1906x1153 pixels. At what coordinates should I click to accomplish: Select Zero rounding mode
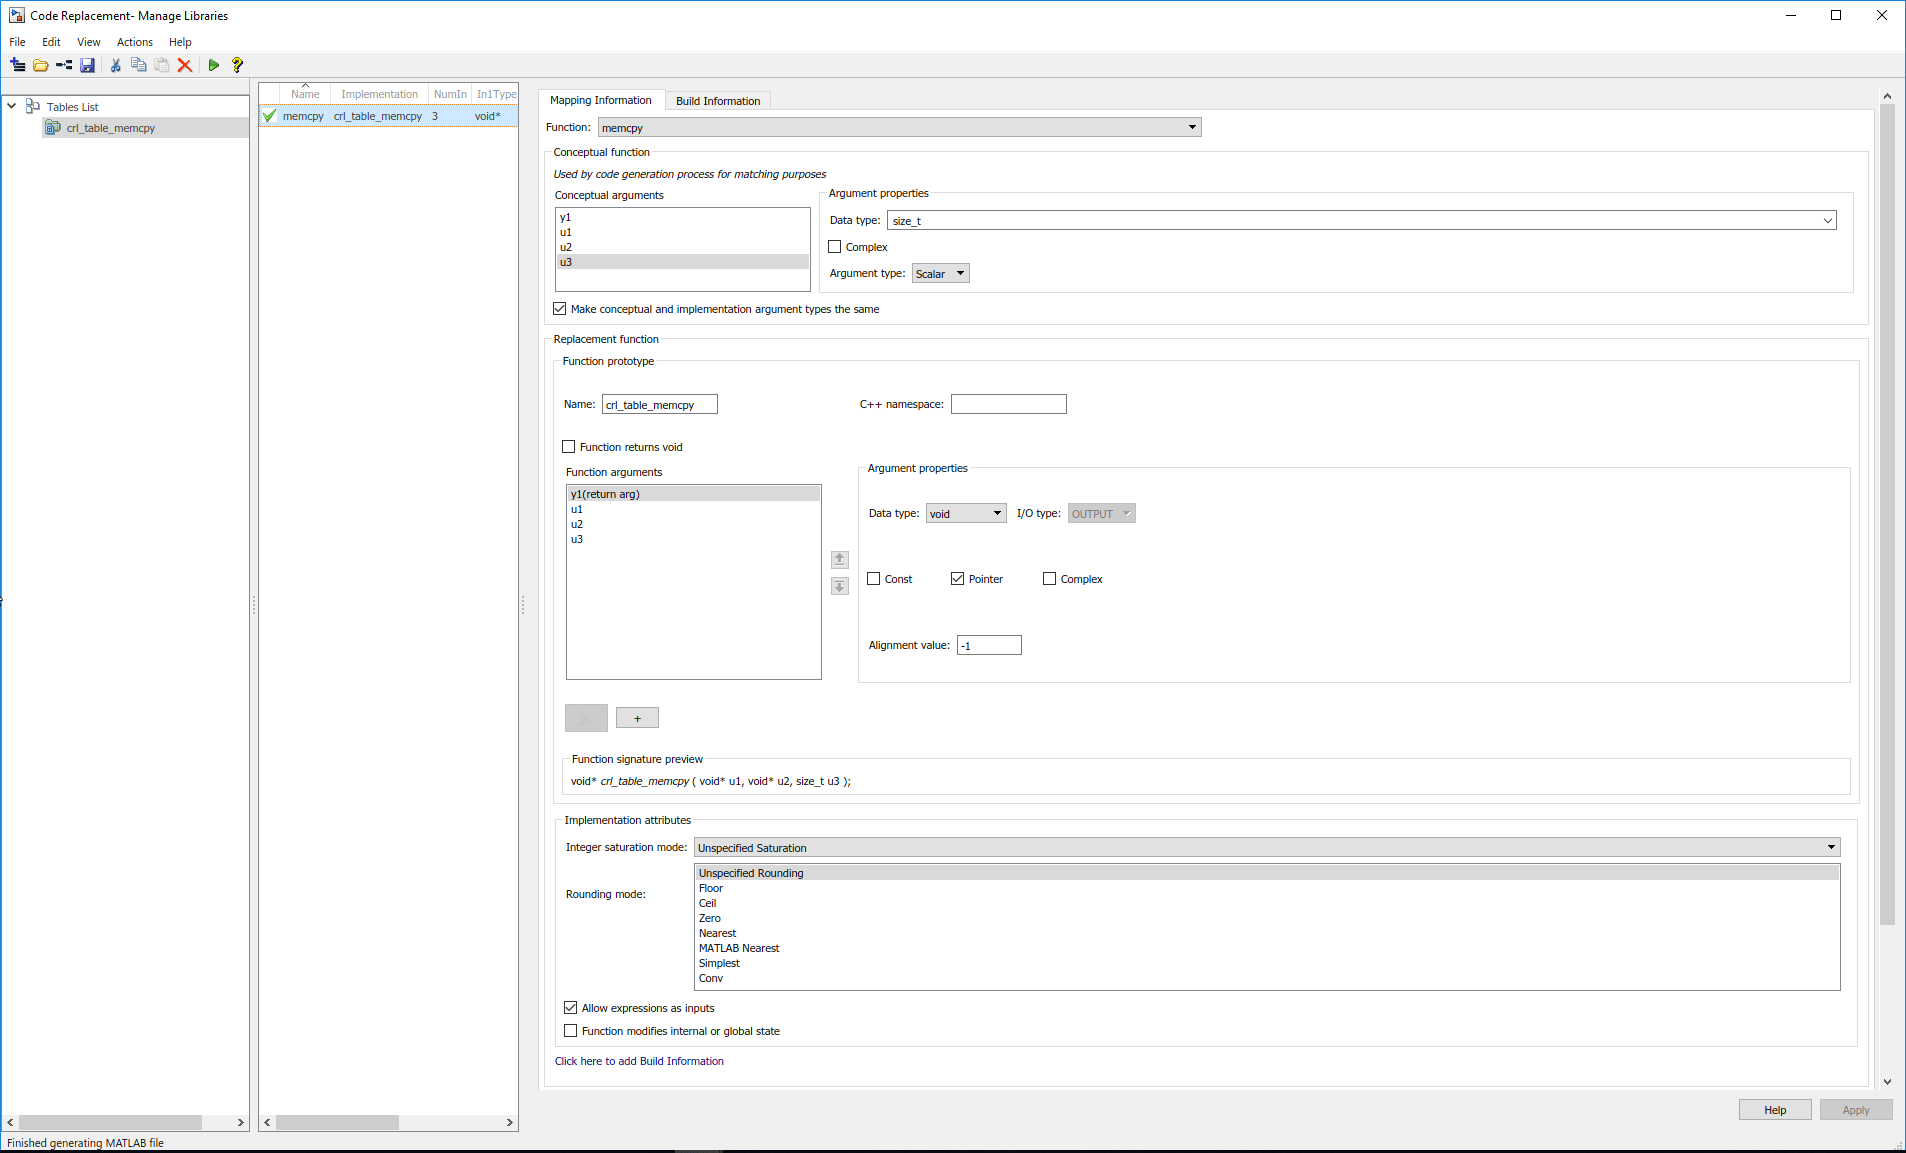(1267, 918)
